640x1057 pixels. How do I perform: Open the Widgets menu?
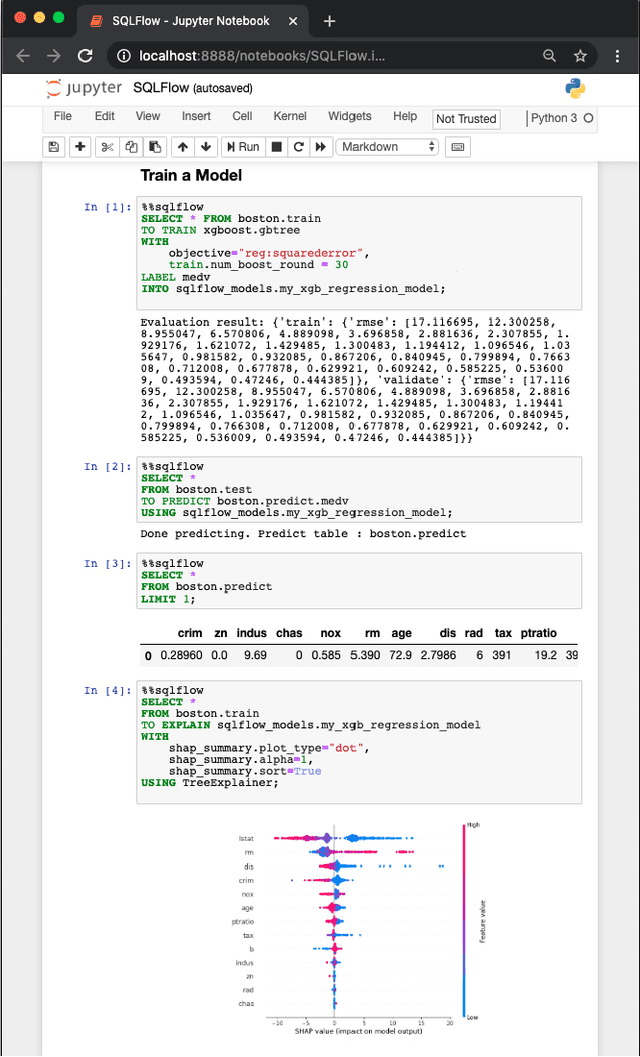pos(349,116)
